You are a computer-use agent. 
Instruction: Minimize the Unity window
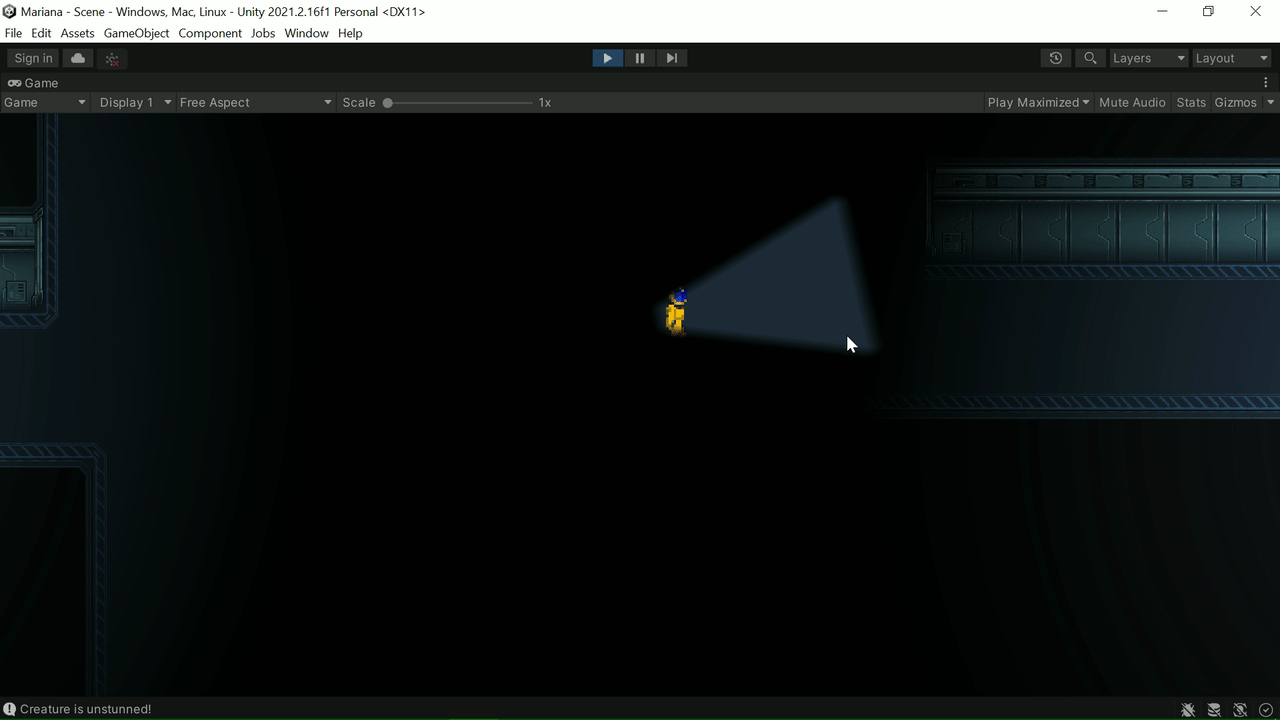(x=1162, y=12)
